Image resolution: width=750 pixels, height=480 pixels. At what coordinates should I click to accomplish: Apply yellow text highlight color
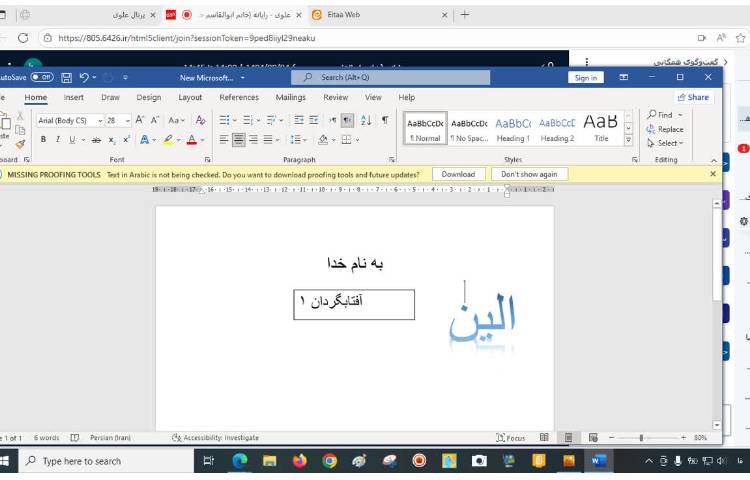tap(168, 140)
